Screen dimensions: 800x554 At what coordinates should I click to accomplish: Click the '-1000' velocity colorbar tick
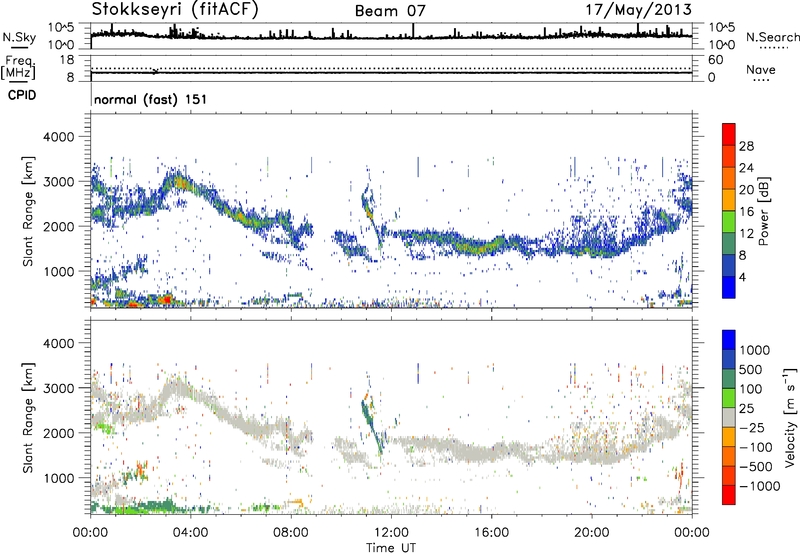(x=759, y=486)
